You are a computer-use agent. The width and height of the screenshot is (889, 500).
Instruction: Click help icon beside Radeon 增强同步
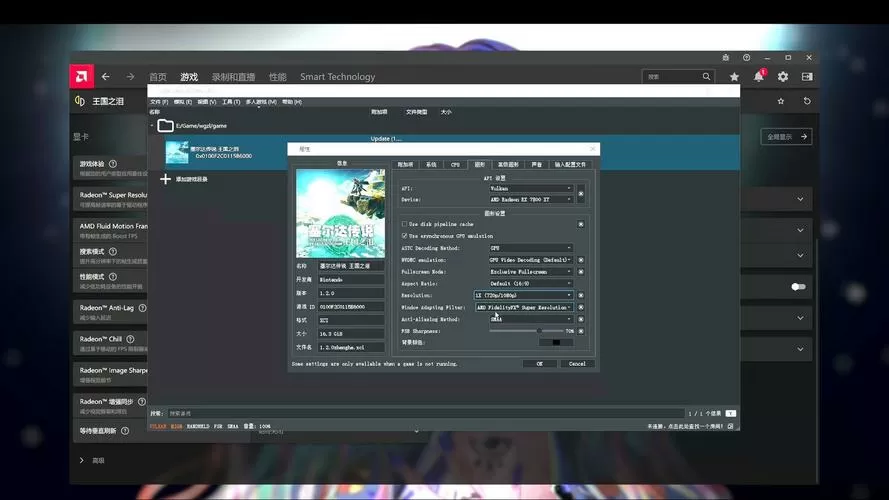tap(142, 401)
